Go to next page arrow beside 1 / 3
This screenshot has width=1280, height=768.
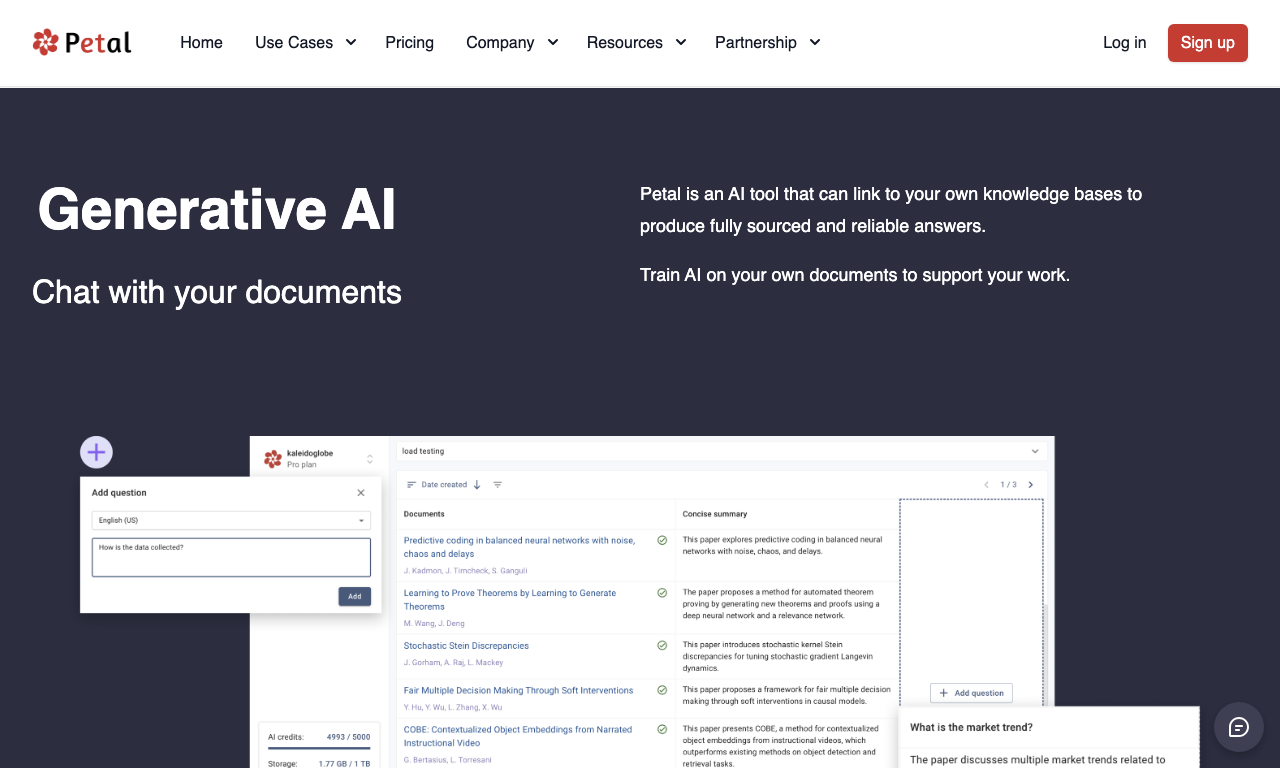1031,485
